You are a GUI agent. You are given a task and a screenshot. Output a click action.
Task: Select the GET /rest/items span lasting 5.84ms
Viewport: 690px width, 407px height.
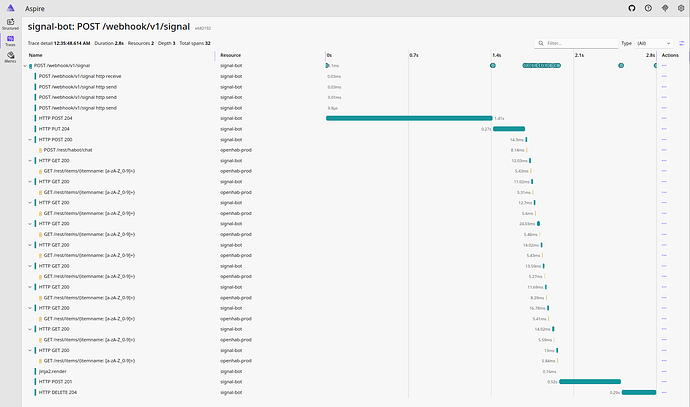point(89,361)
